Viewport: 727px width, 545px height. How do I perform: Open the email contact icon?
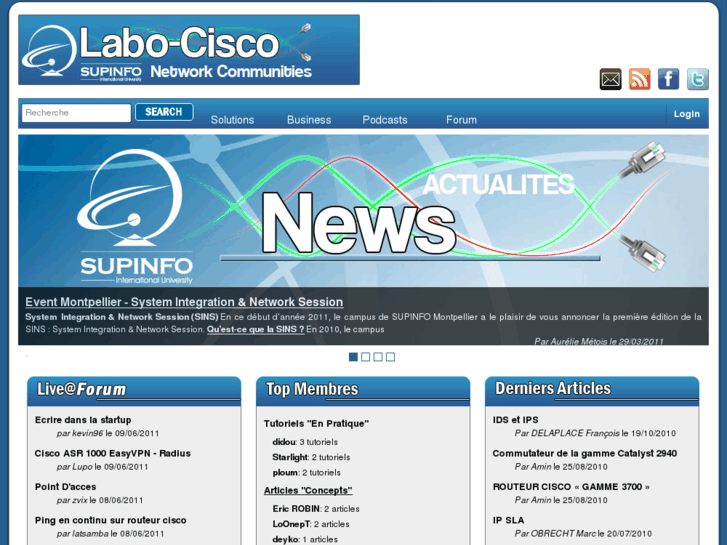(611, 79)
